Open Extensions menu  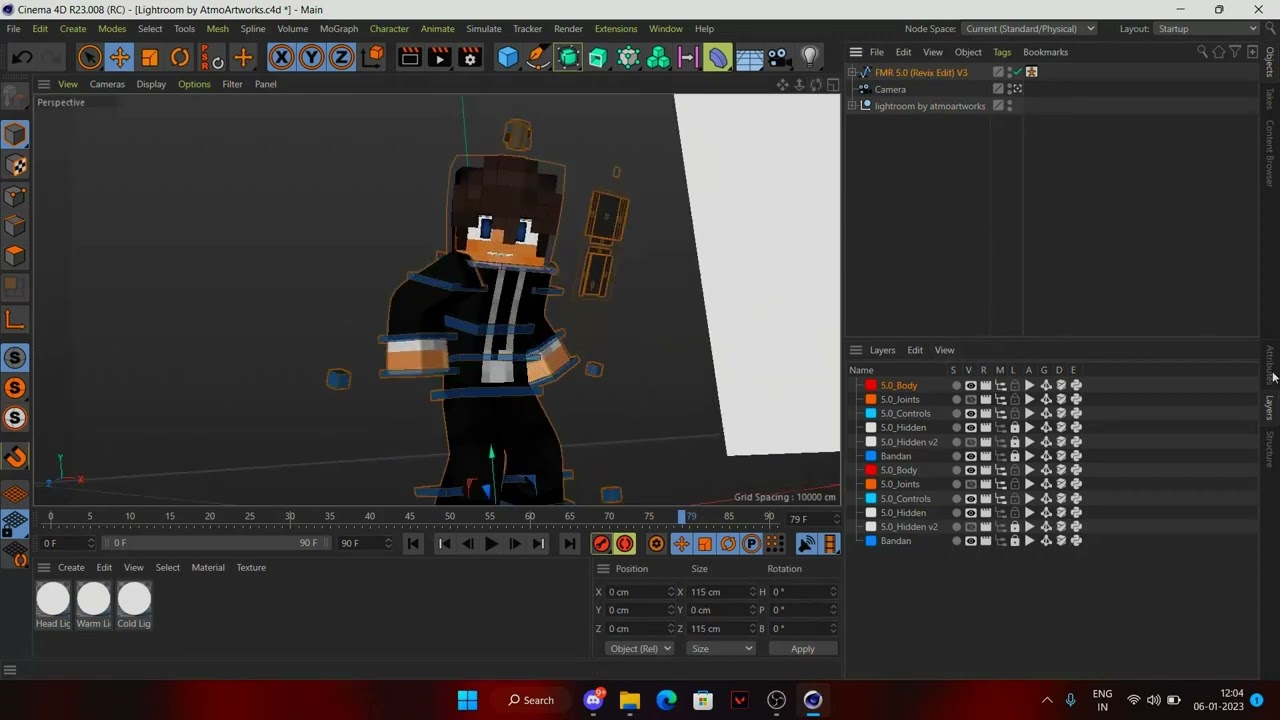[x=615, y=29]
